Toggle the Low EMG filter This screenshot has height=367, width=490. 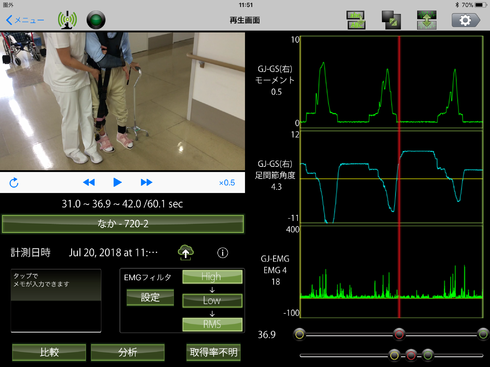[x=212, y=300]
